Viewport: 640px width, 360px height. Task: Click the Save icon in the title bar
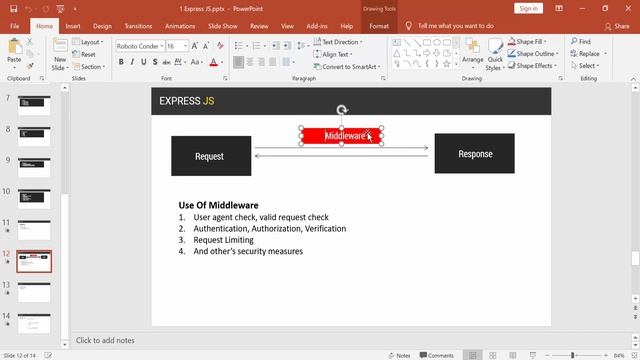point(13,9)
